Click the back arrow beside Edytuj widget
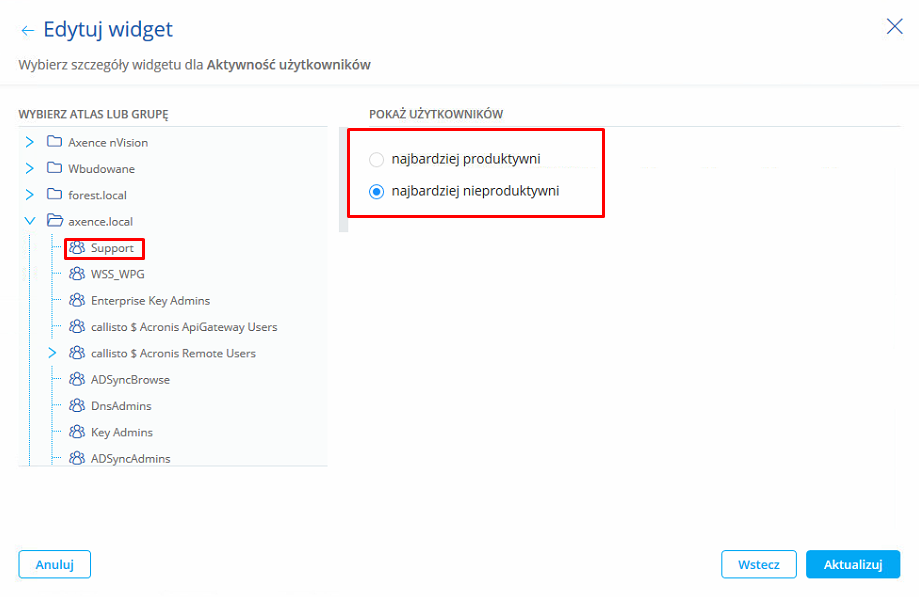 pyautogui.click(x=27, y=30)
